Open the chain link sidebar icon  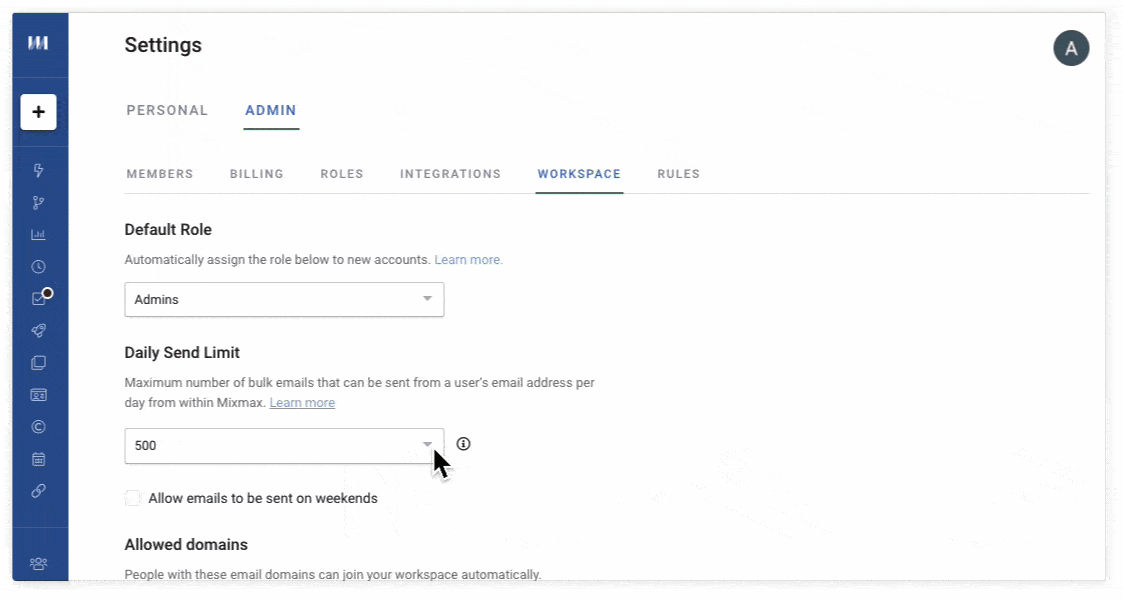(x=39, y=491)
